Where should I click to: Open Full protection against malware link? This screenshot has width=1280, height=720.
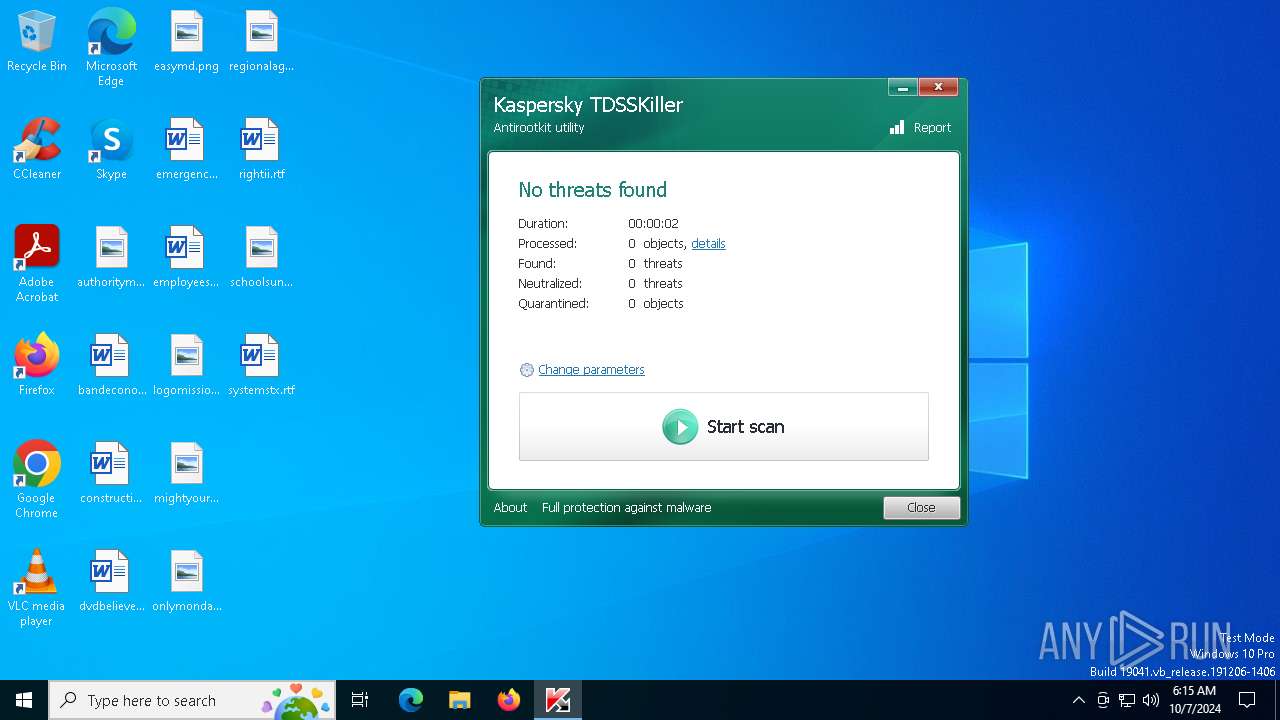[x=626, y=508]
